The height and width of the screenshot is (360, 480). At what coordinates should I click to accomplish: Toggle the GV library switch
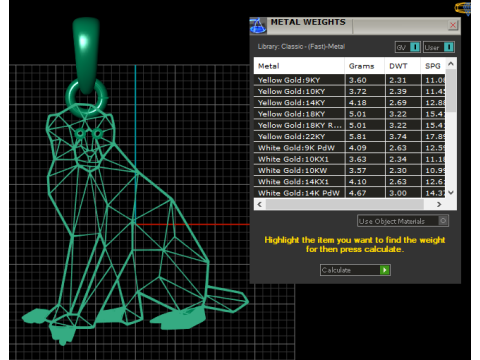pyautogui.click(x=408, y=47)
